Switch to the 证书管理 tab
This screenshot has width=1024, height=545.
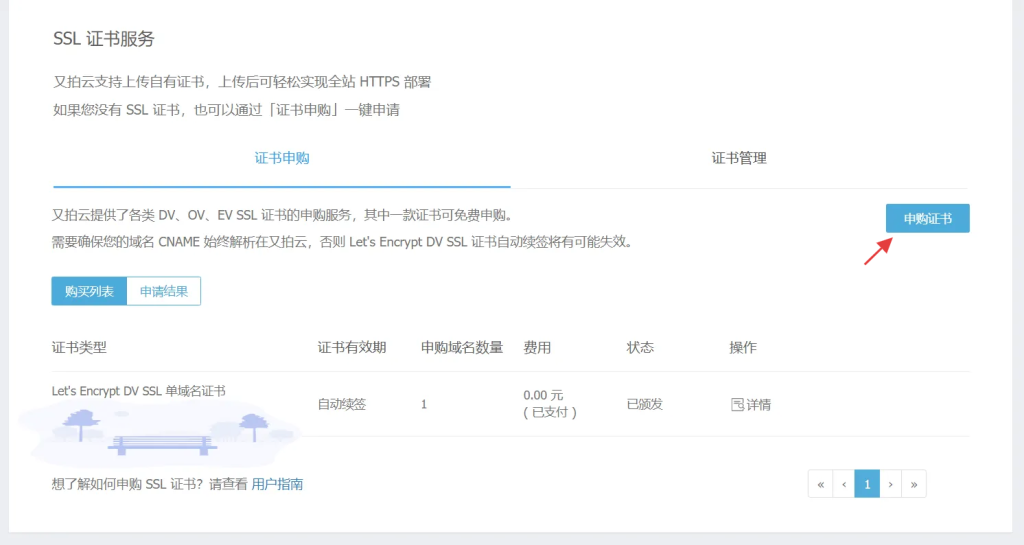739,158
